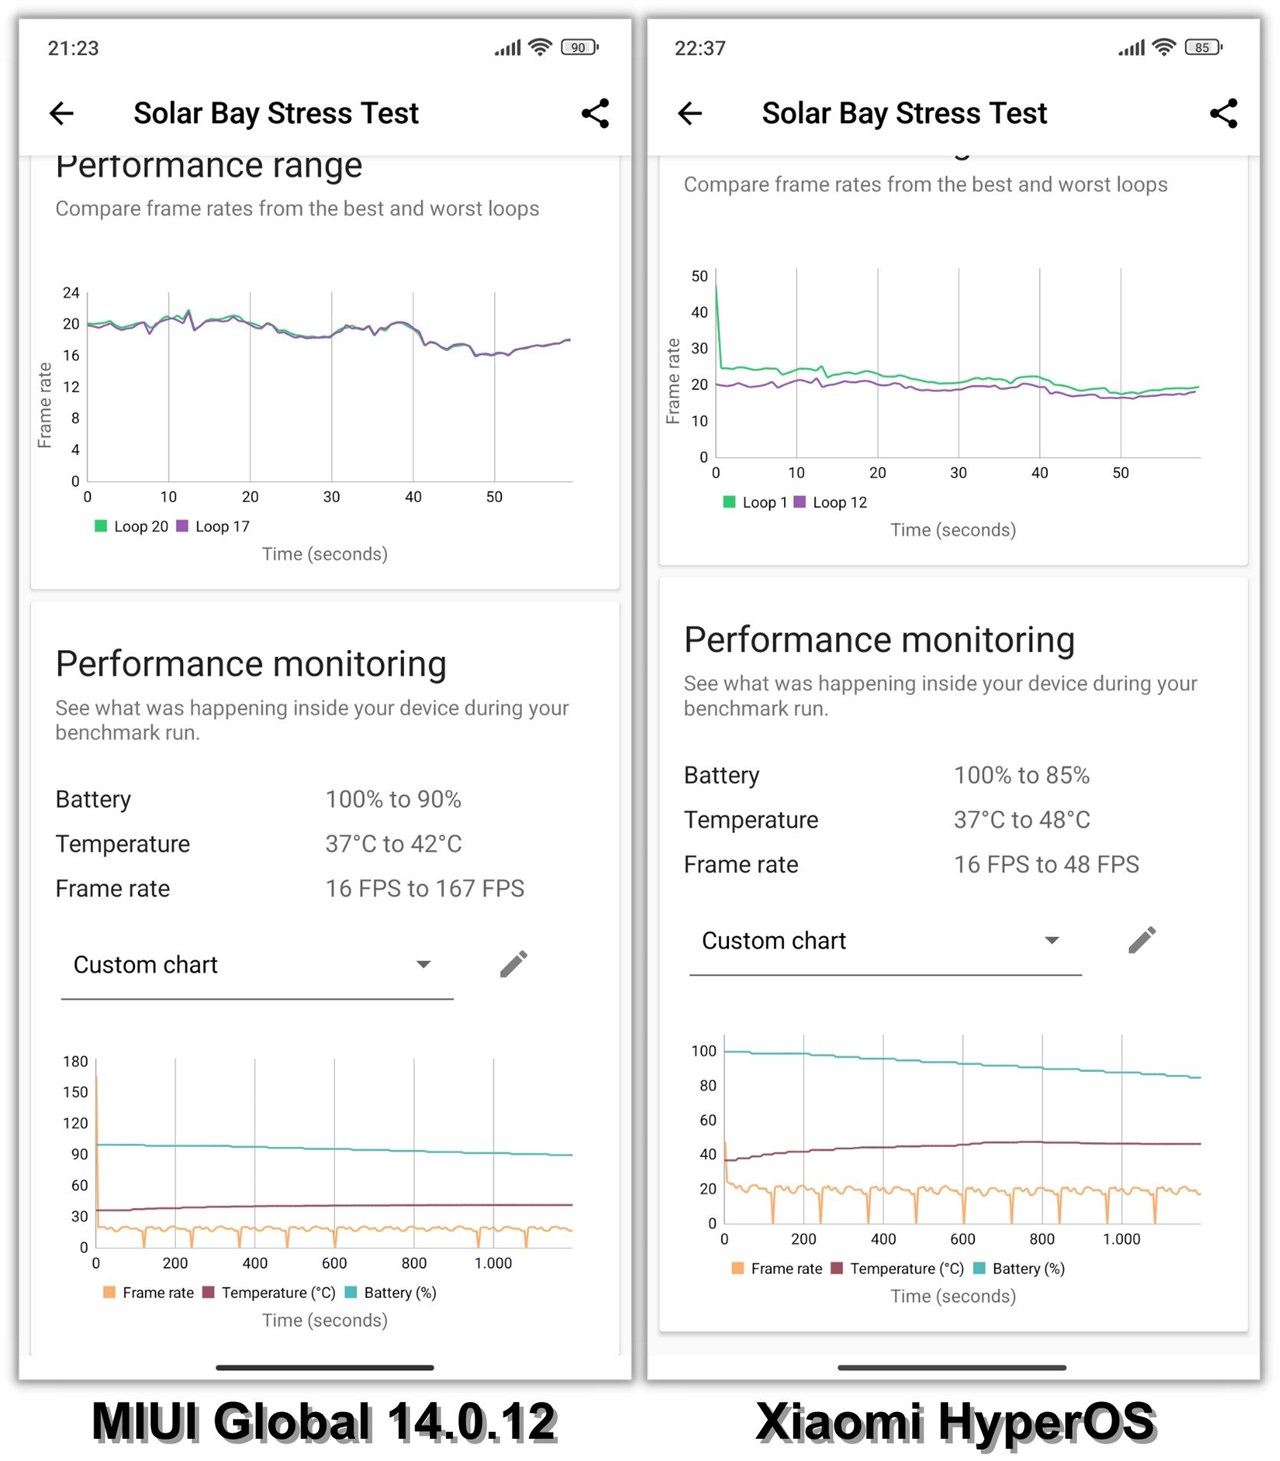This screenshot has height=1461, width=1280.
Task: Tap back arrow in MIUI screenshot
Action: [x=62, y=113]
